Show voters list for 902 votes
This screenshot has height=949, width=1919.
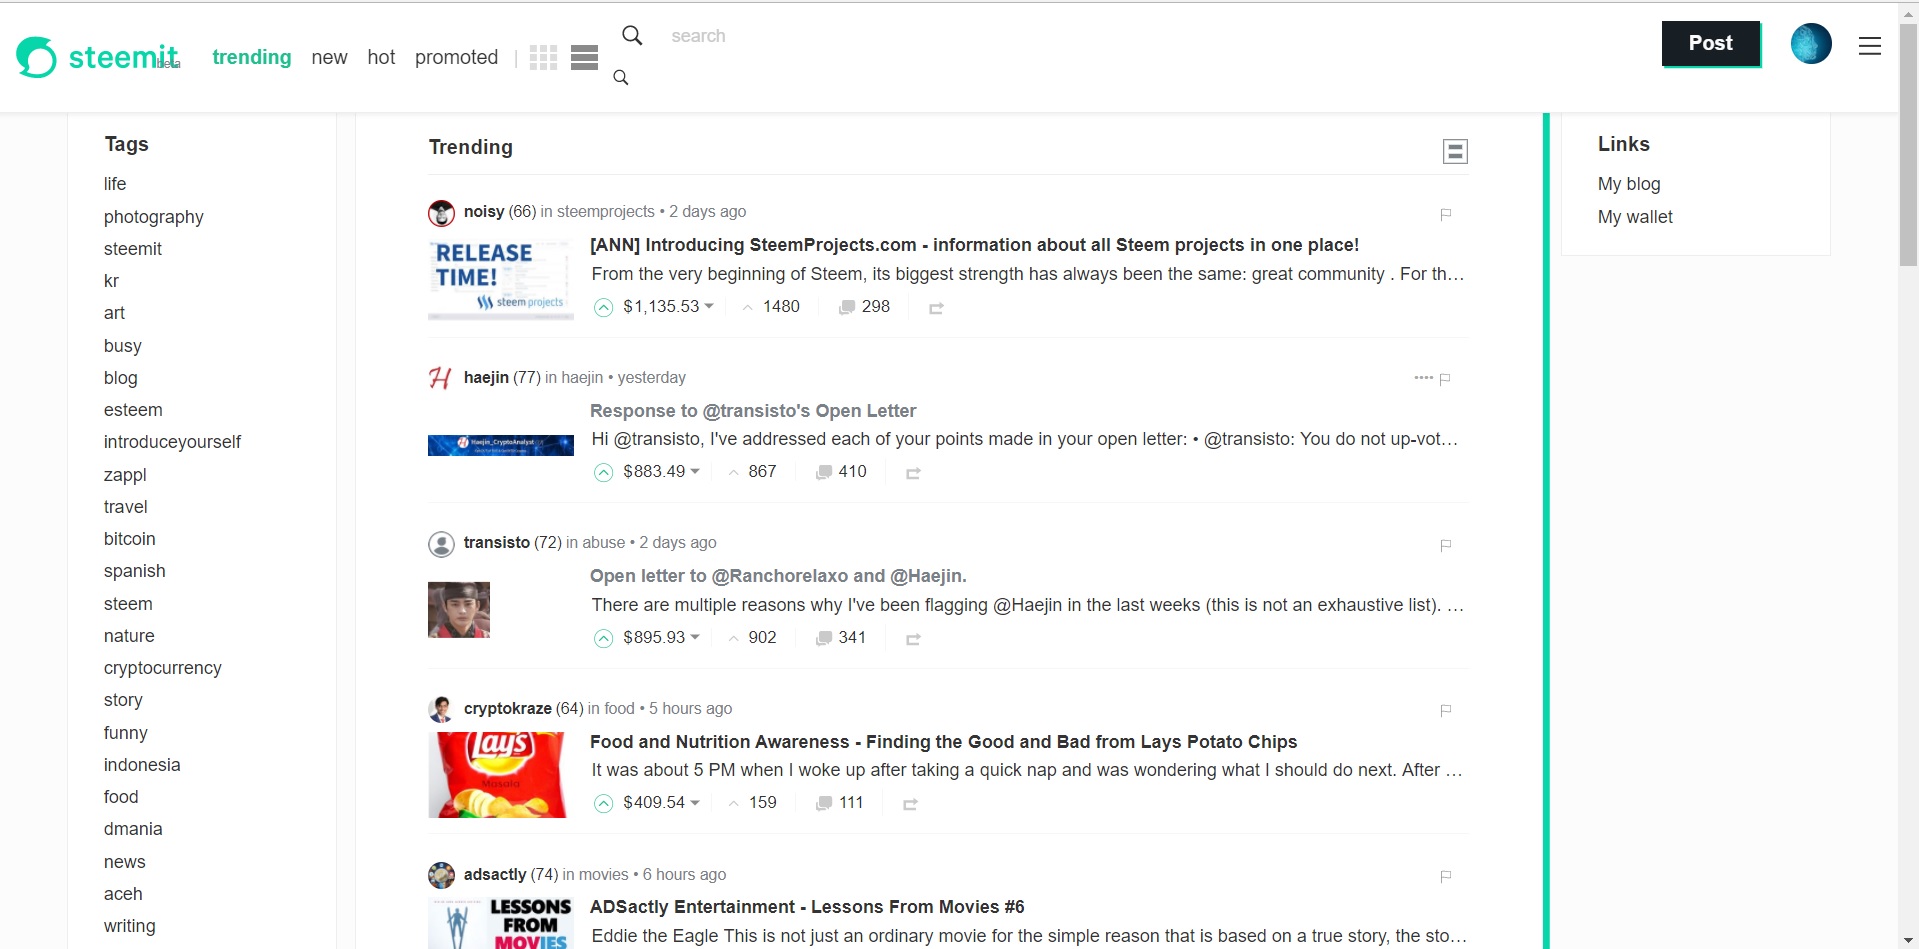pos(752,638)
